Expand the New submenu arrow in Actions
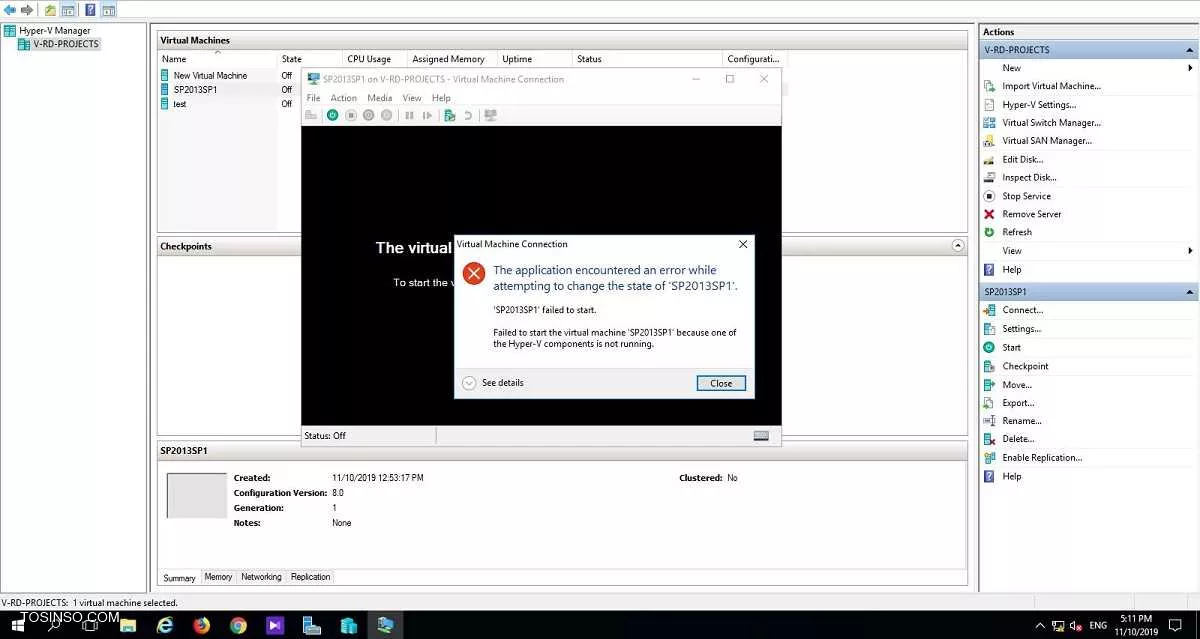Screen dimensions: 1200x639 (x=1190, y=68)
